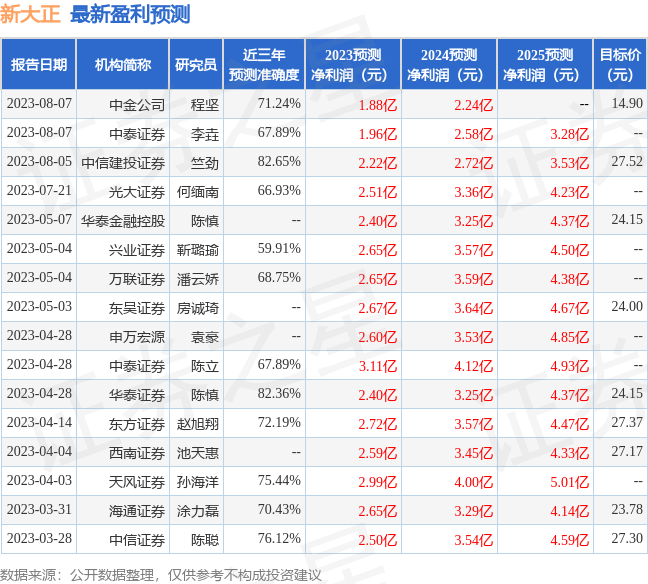
Task: Click institution 华泰金融控股
Action: click(123, 221)
